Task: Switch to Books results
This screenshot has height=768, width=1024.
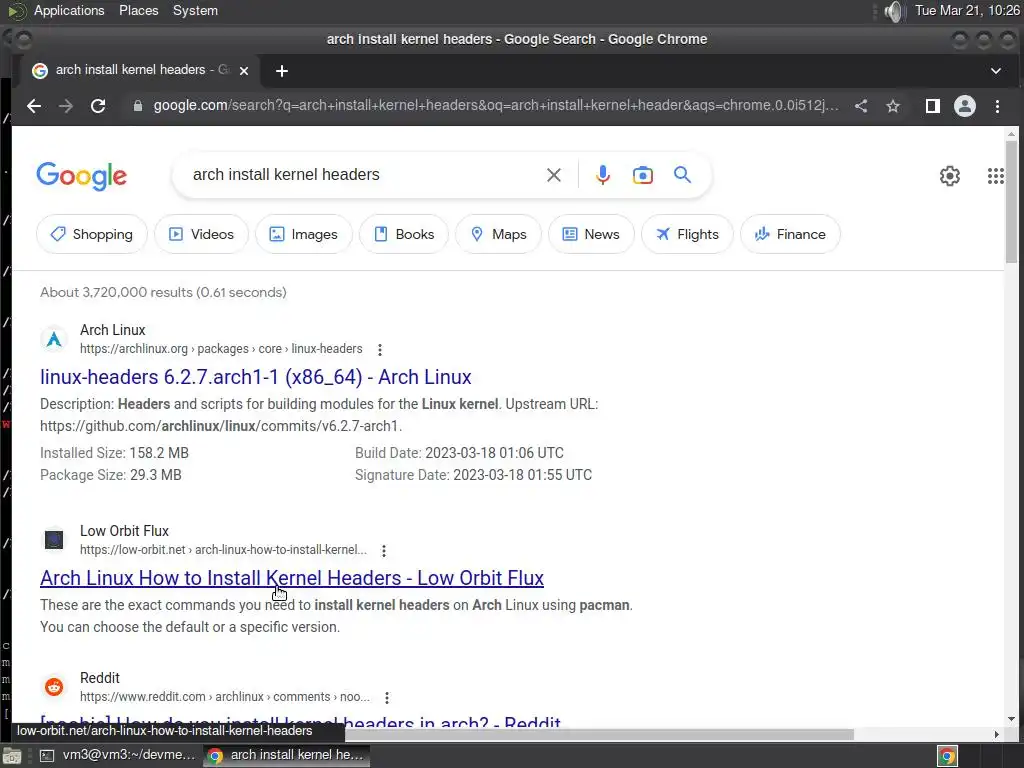Action: (x=404, y=234)
